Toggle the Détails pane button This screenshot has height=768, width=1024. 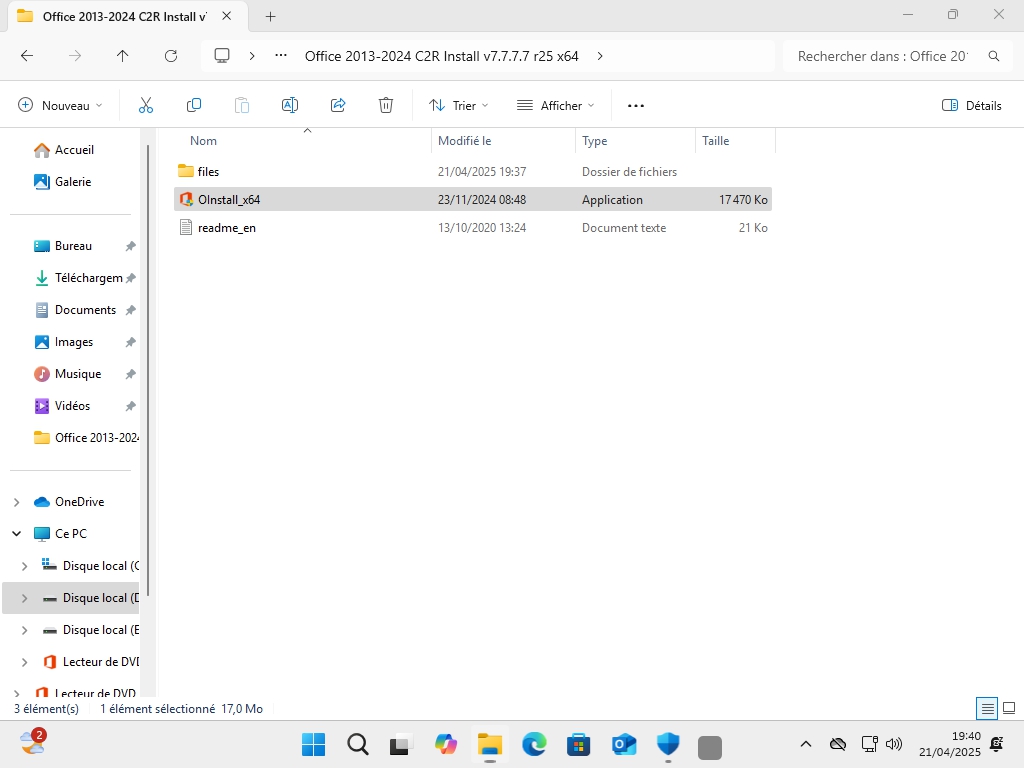click(x=972, y=105)
